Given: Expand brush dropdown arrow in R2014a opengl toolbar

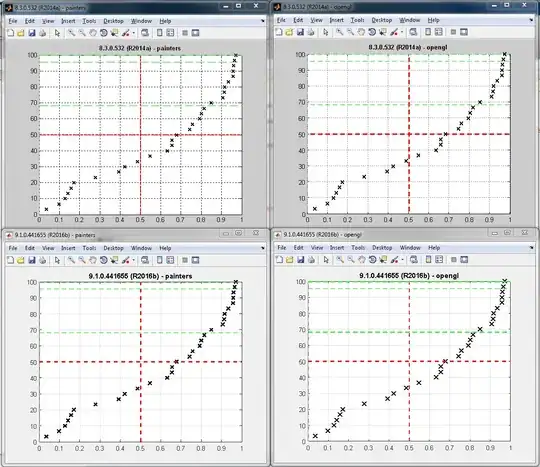Looking at the screenshot, I should [402, 32].
